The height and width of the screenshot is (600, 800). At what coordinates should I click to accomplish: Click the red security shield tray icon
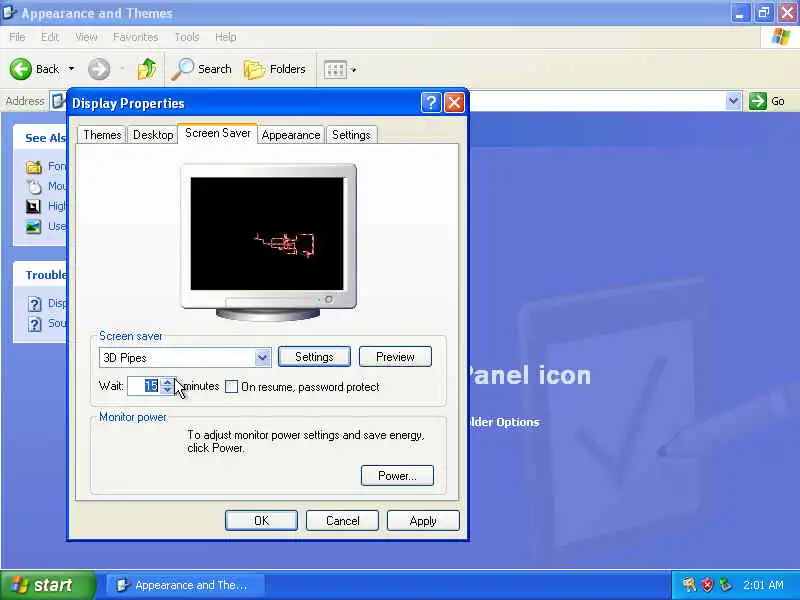click(707, 585)
